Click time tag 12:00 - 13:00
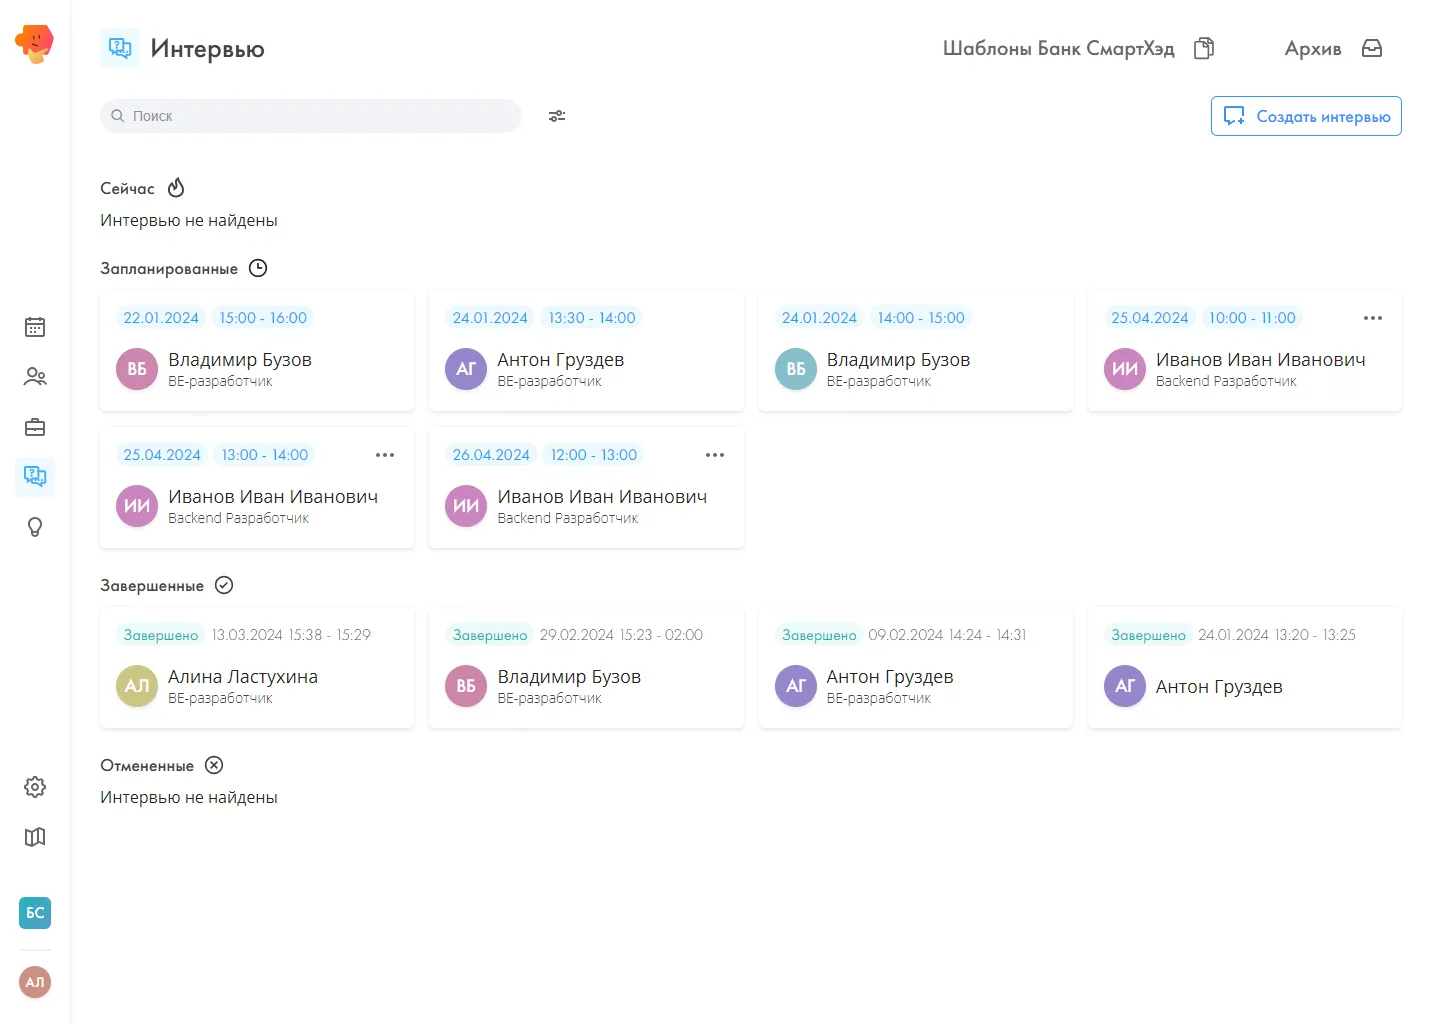 tap(594, 455)
